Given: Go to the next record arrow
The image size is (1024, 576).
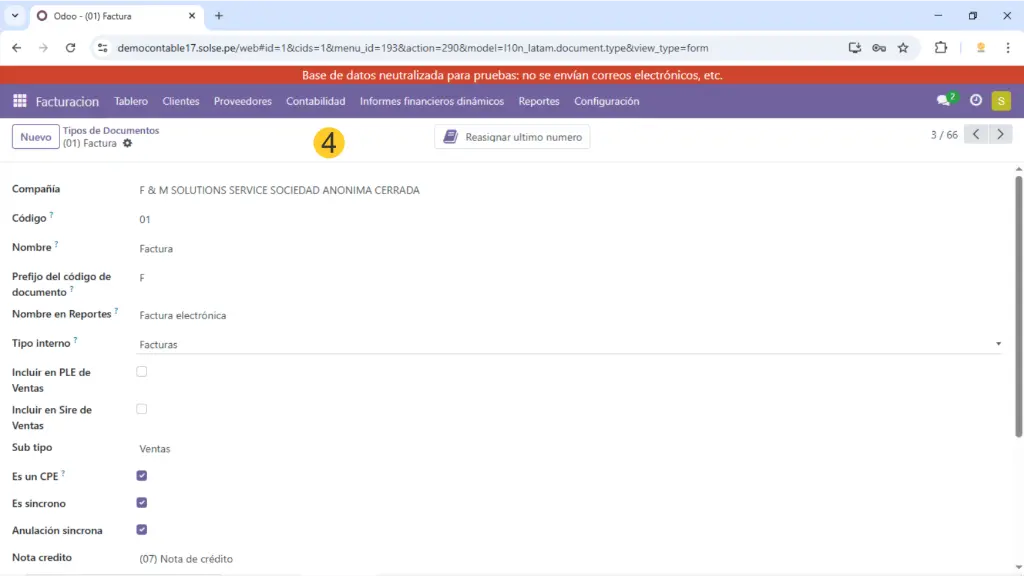Looking at the screenshot, I should 1000,135.
